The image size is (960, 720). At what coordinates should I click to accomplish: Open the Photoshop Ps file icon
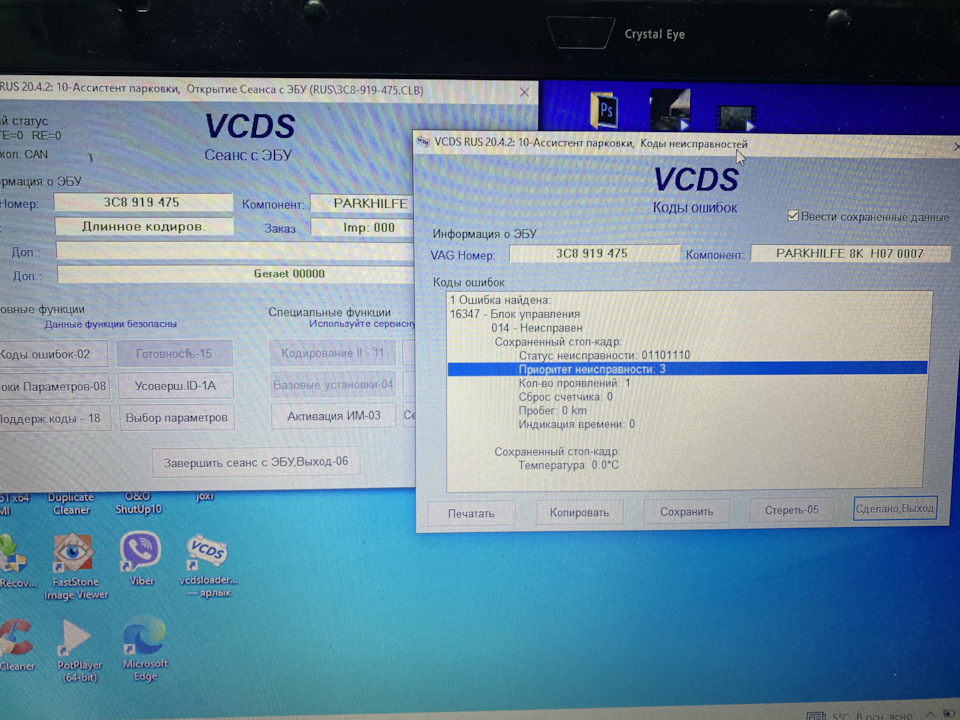click(604, 110)
